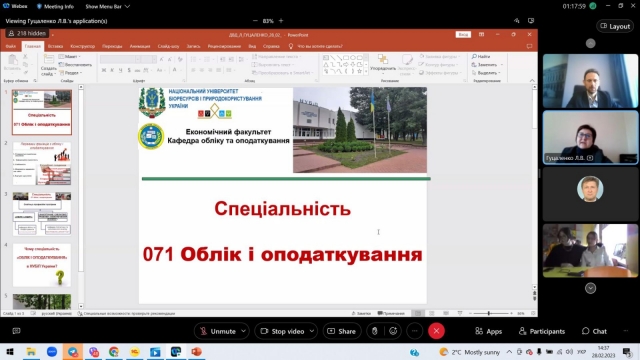Viewport: 640px width, 360px height.
Task: Zoom out shared content with minus
Action: [255, 21]
